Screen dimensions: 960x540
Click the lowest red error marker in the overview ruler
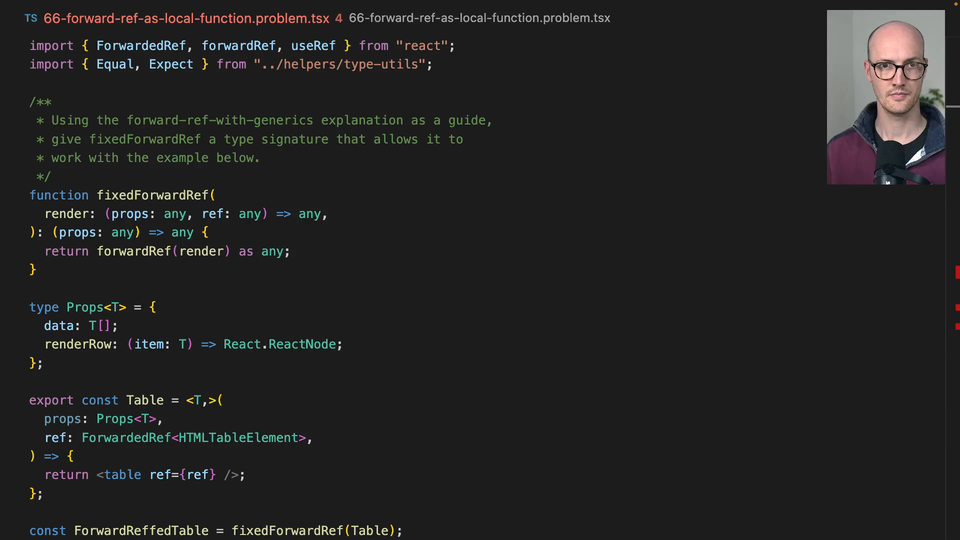[957, 326]
